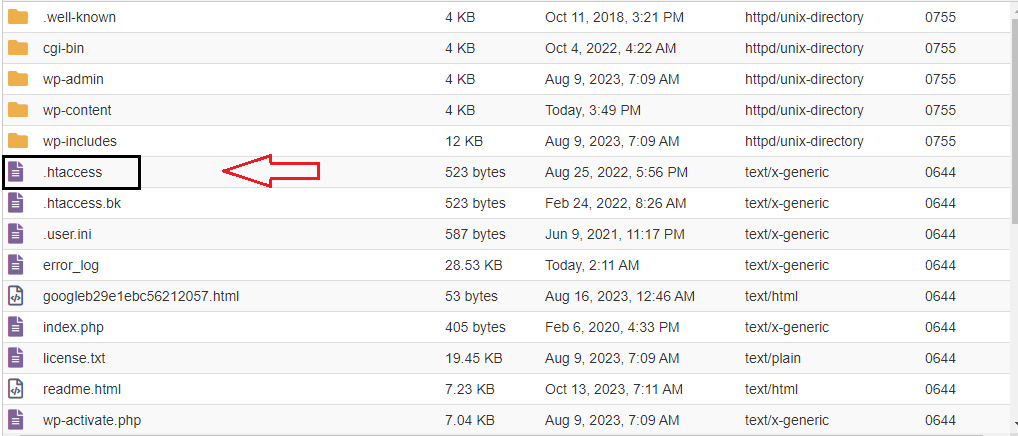Select the .user.ini file row
The height and width of the screenshot is (436, 1018).
(x=508, y=234)
